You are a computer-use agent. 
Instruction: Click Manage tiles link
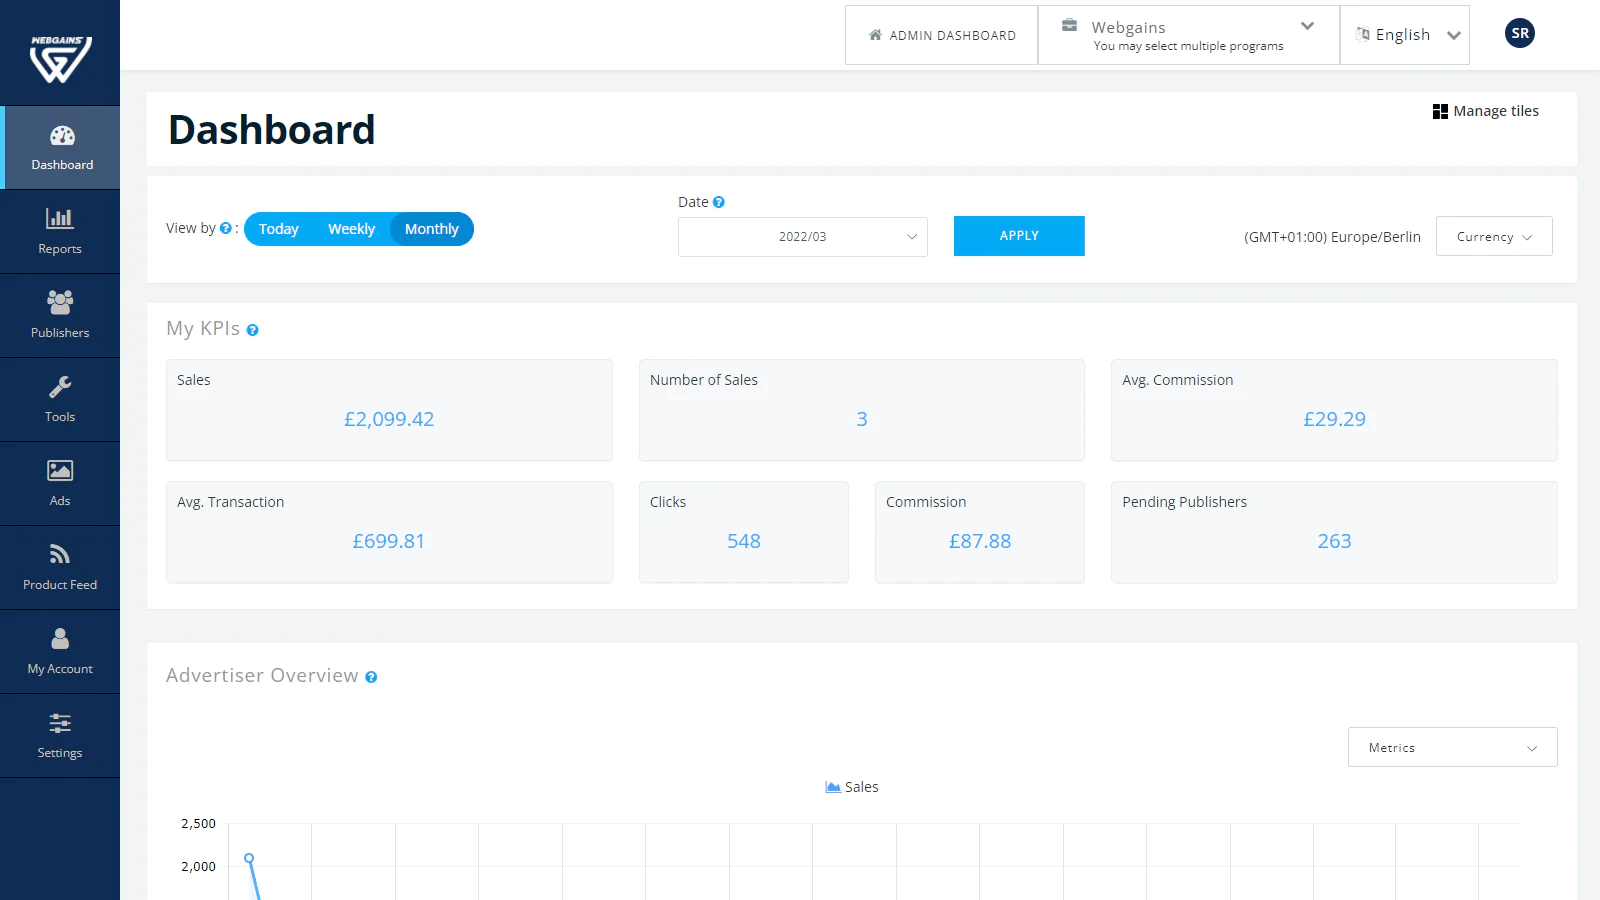[x=1485, y=111]
